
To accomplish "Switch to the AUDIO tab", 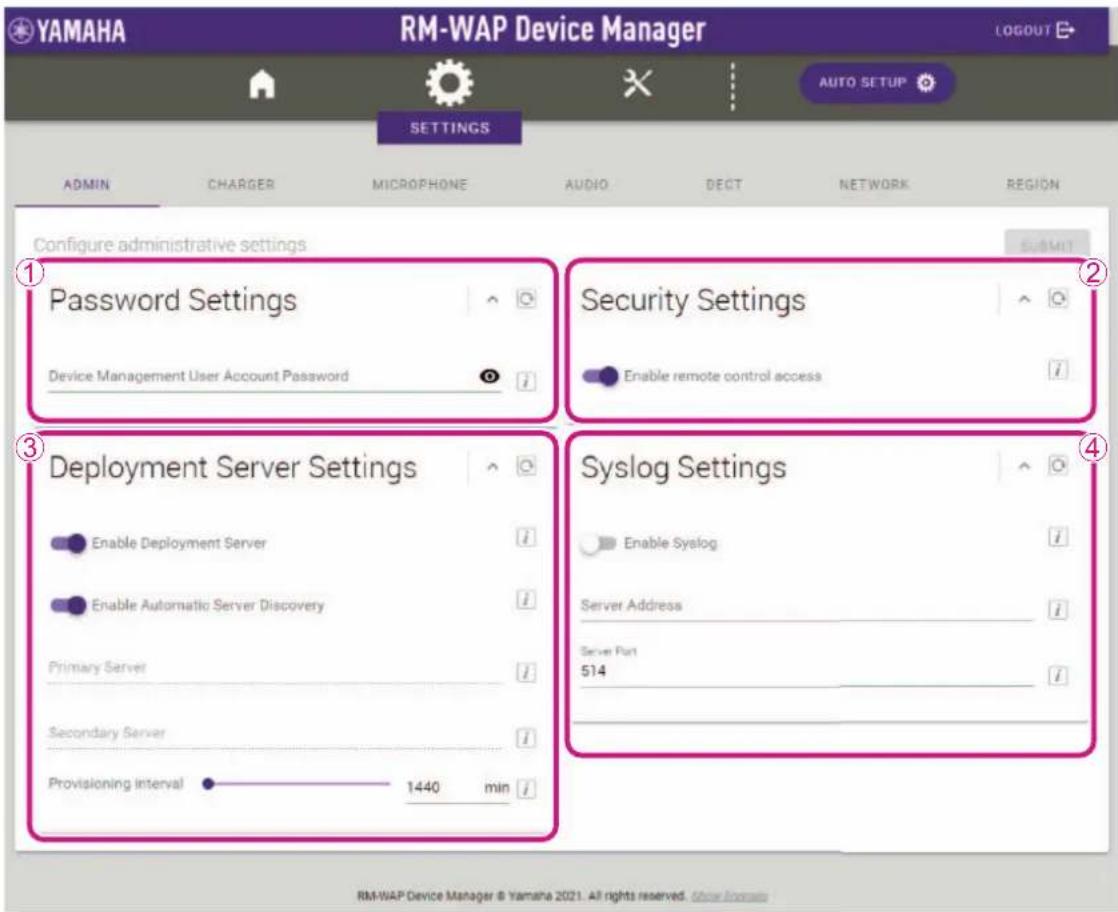I will click(586, 185).
